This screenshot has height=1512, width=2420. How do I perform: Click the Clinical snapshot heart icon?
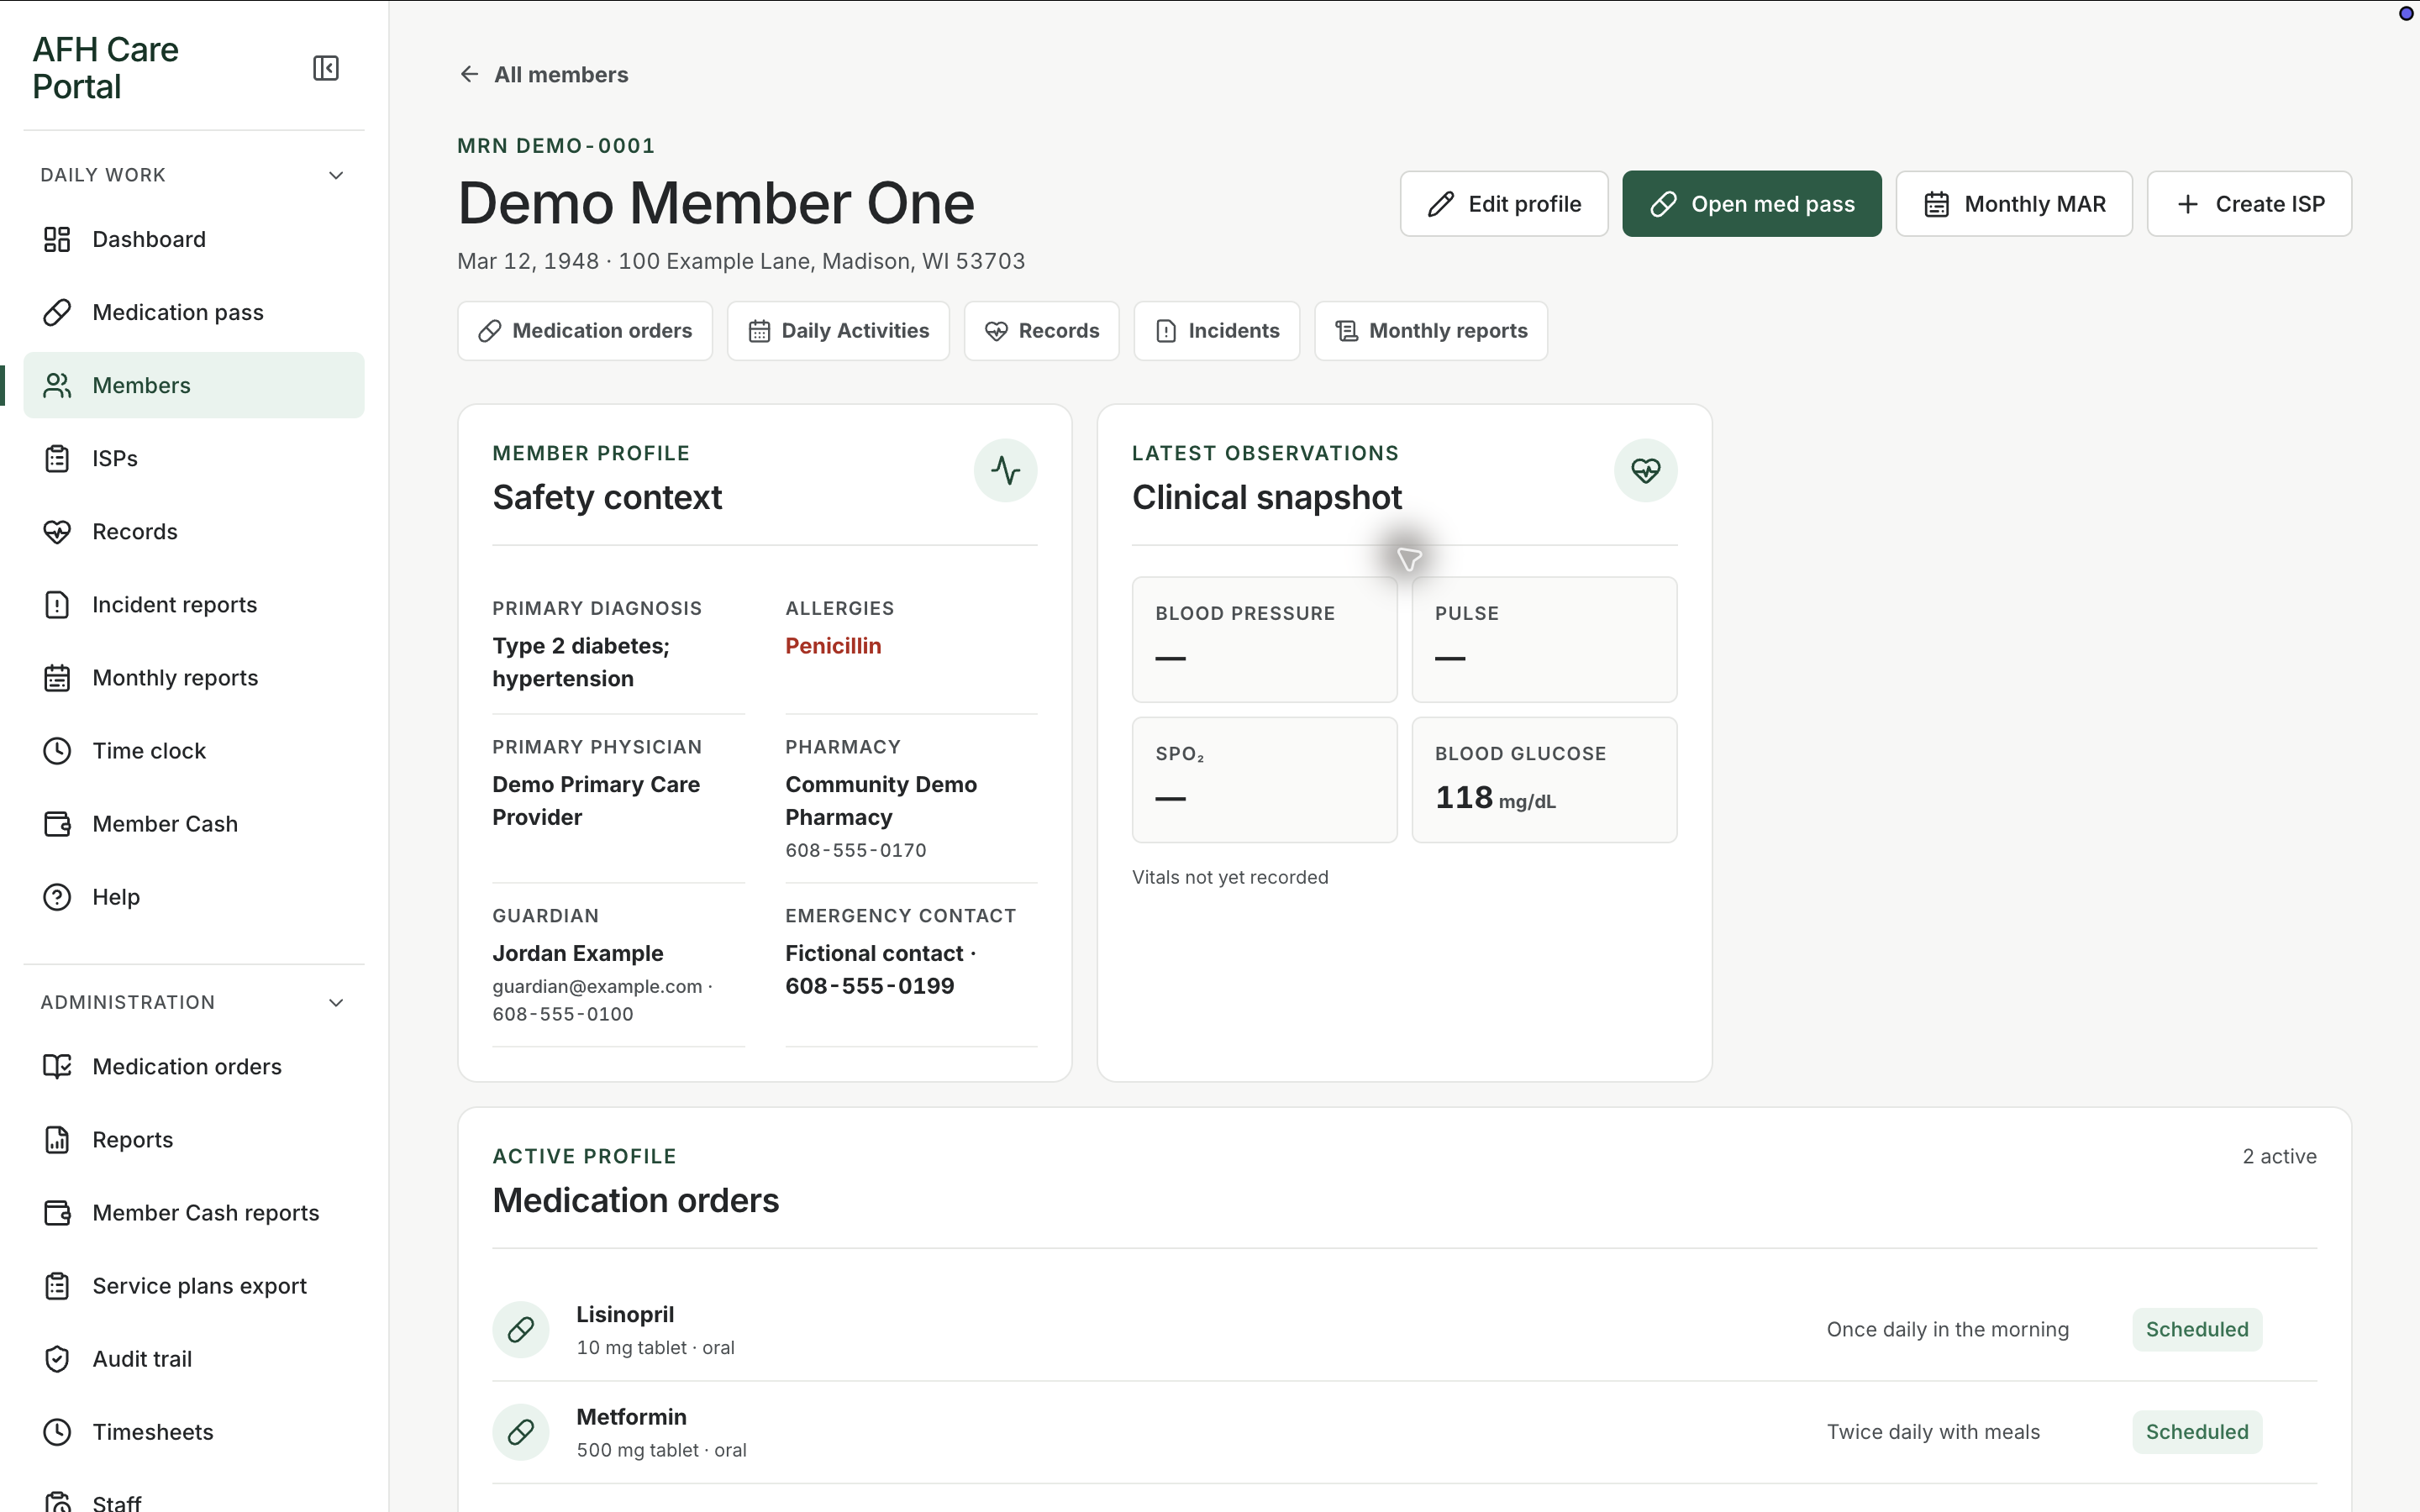(x=1645, y=470)
